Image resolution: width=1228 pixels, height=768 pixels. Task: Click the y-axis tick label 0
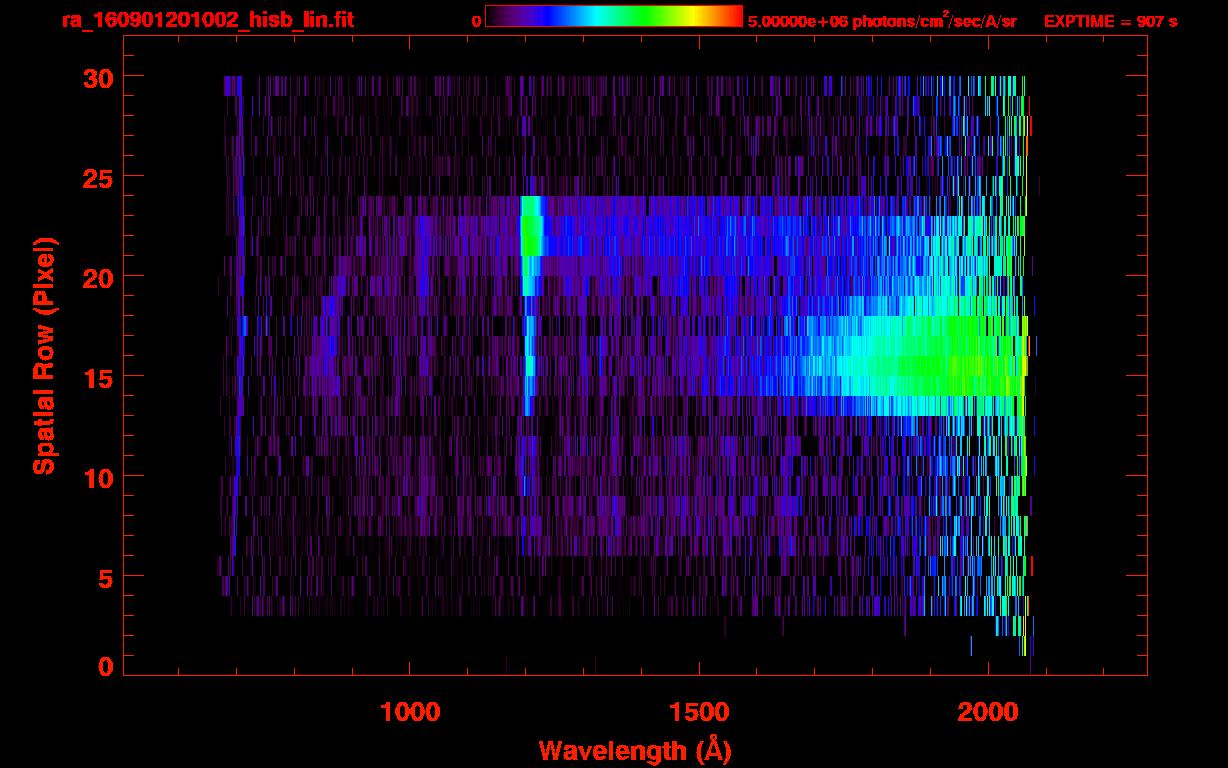point(105,666)
